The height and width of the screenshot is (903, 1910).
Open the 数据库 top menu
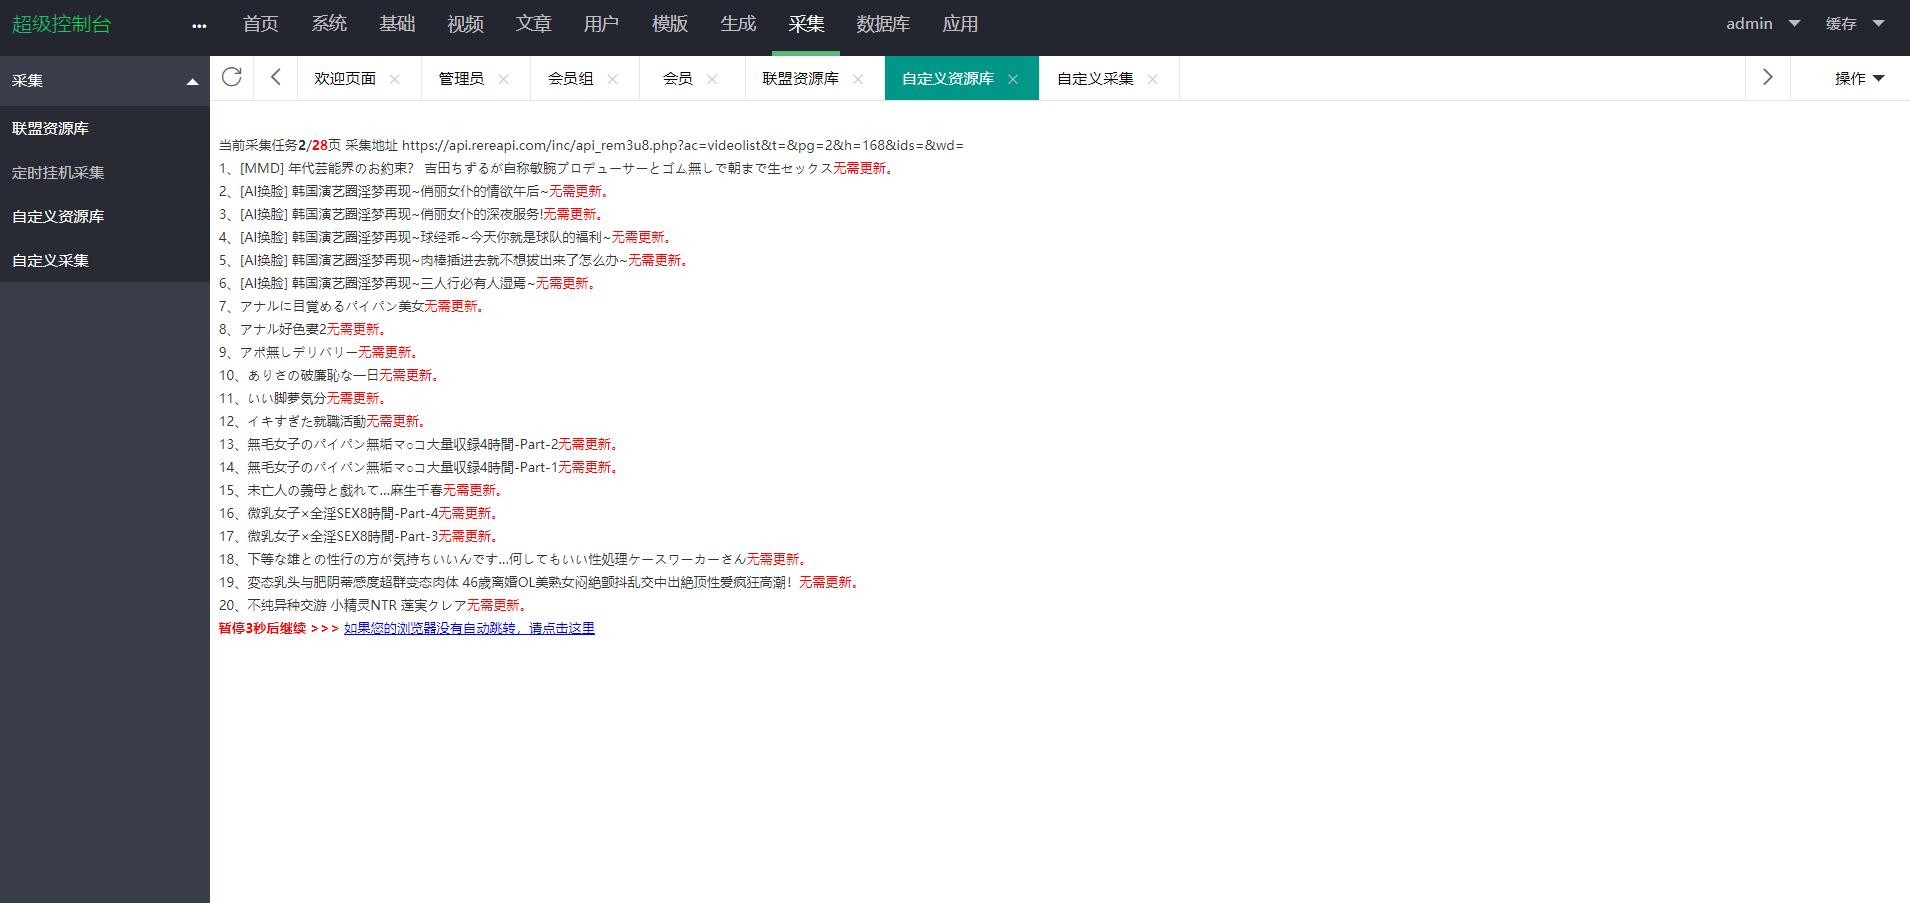(883, 24)
